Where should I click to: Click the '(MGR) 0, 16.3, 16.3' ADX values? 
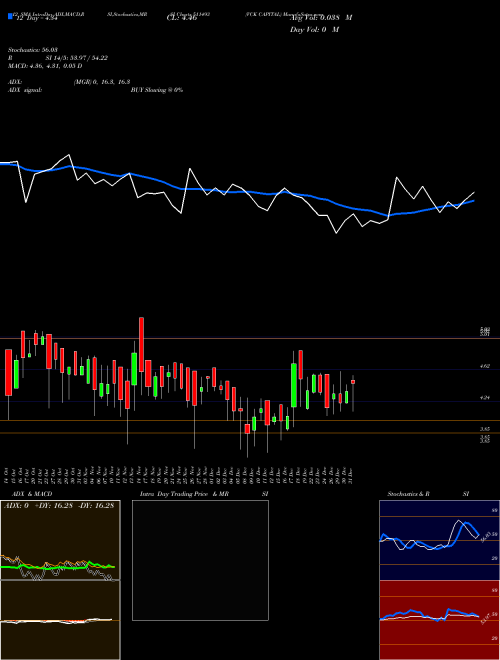pos(101,83)
